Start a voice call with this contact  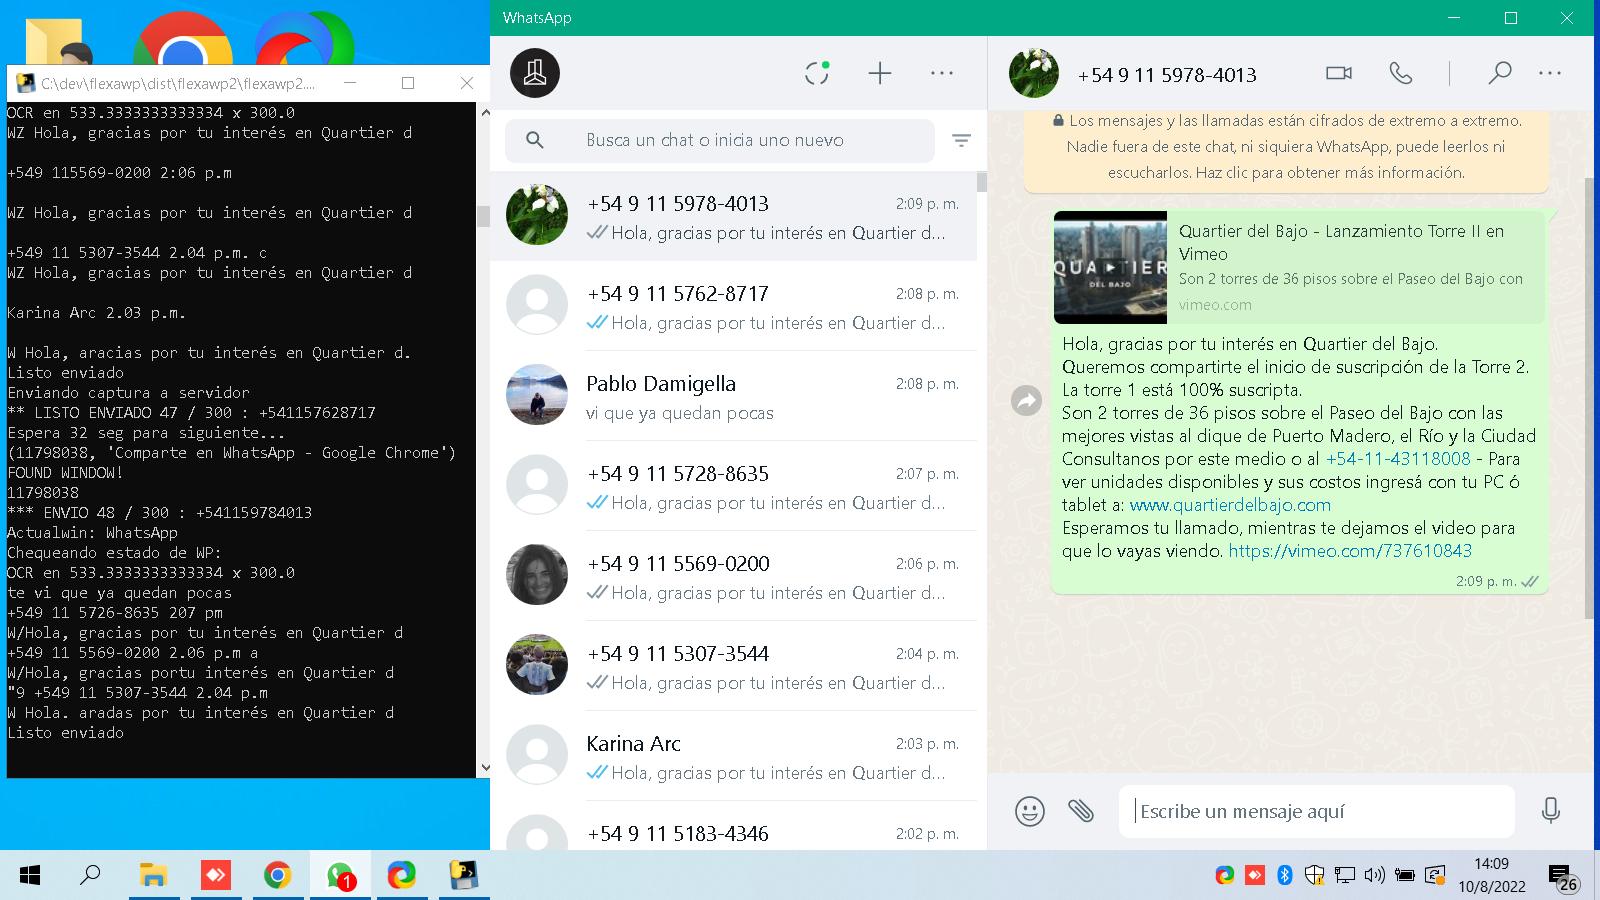click(x=1401, y=73)
